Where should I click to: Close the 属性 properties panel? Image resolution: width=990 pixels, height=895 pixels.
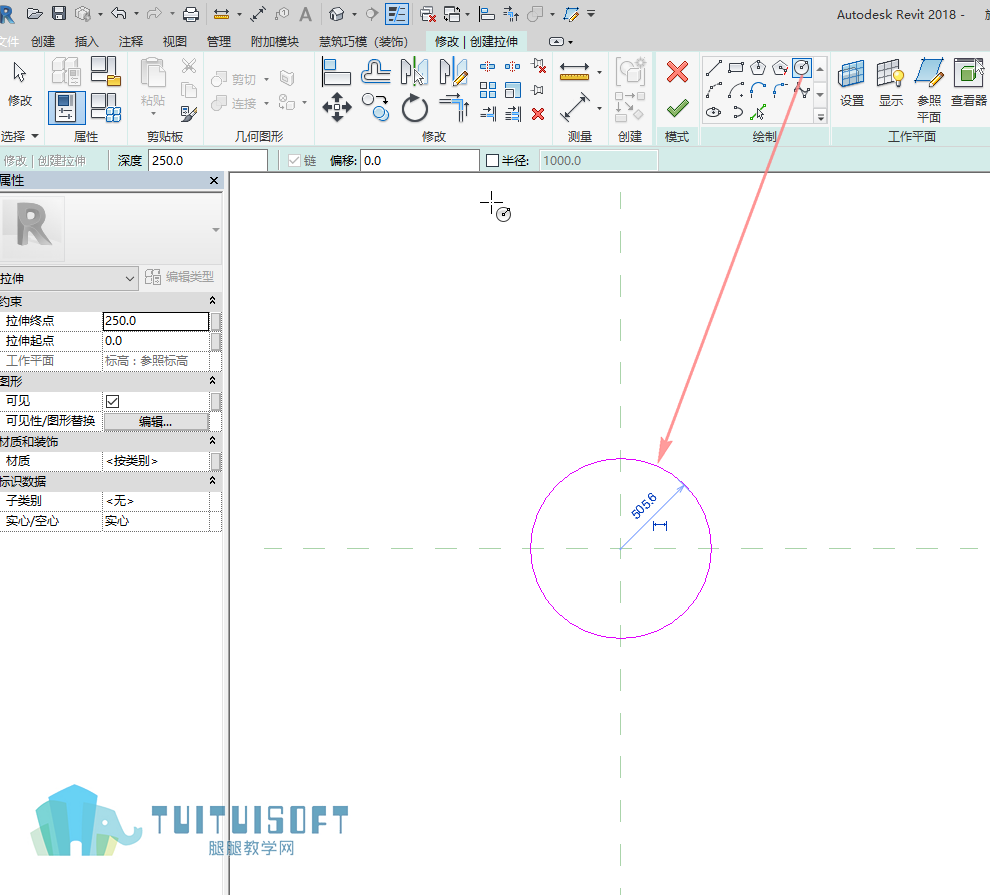pos(214,181)
